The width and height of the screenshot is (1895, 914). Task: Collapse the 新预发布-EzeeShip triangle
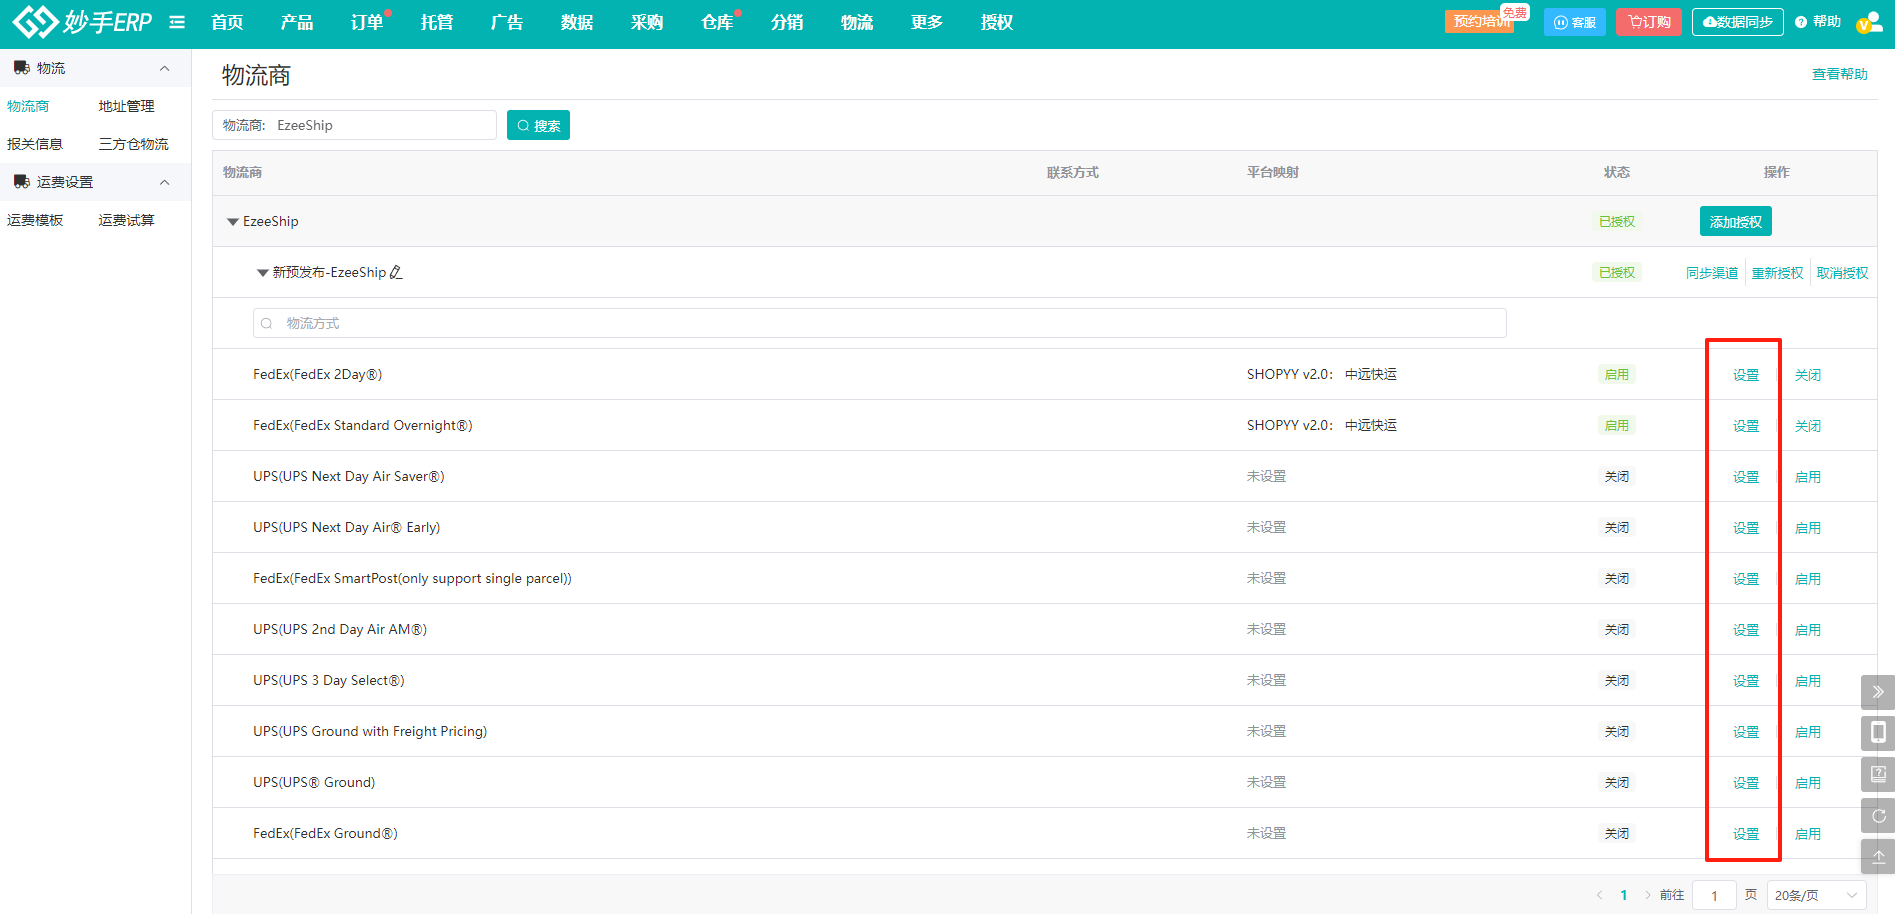click(262, 273)
